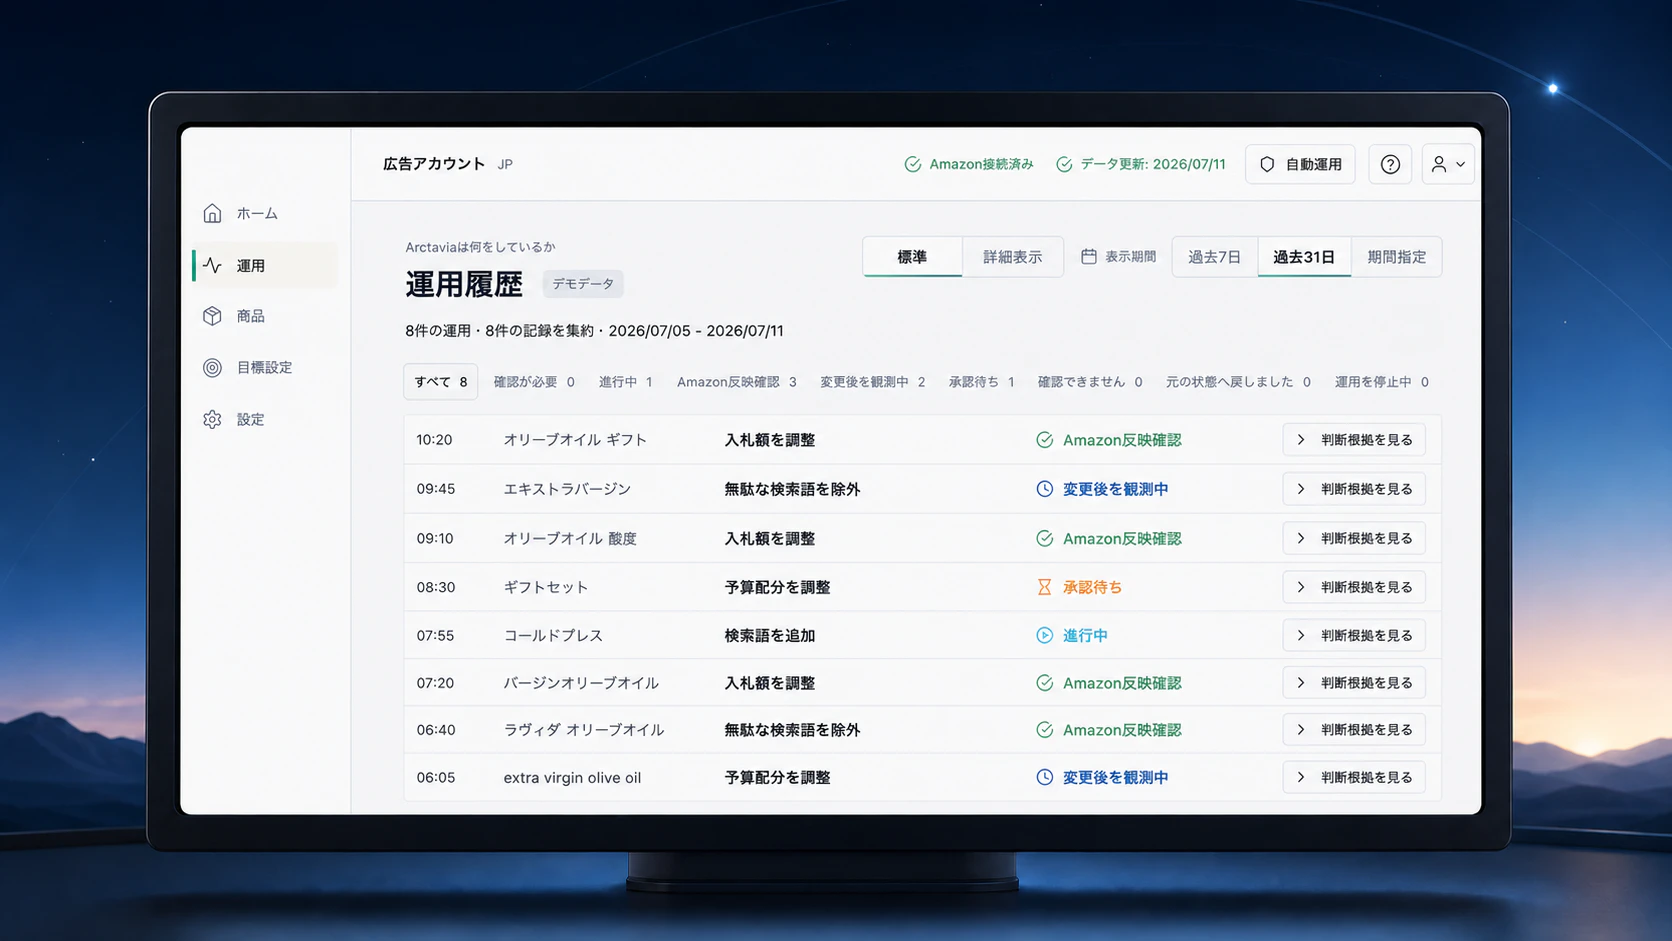
Task: Click the 入札額を調整 text in 09:10 row
Action: [769, 538]
